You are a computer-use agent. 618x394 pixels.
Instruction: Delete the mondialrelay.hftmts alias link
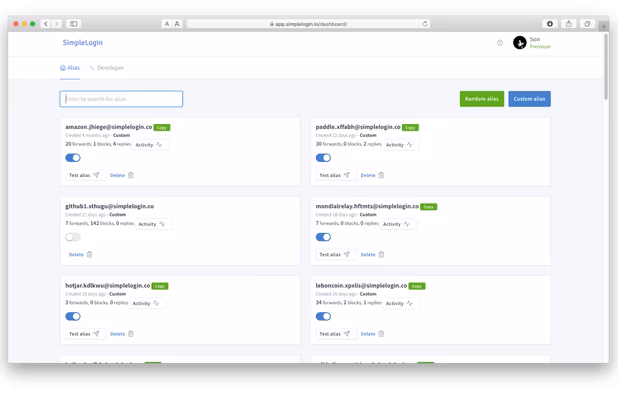[368, 255]
